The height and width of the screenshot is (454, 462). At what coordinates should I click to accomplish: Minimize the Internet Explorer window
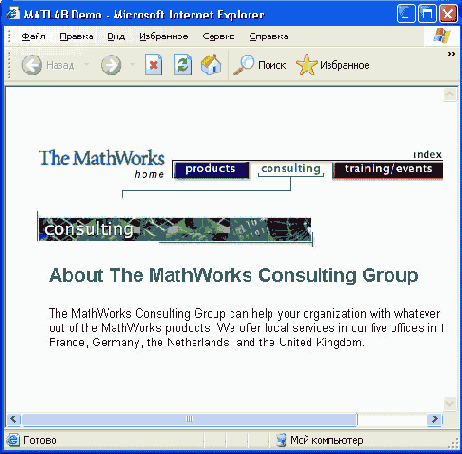406,14
